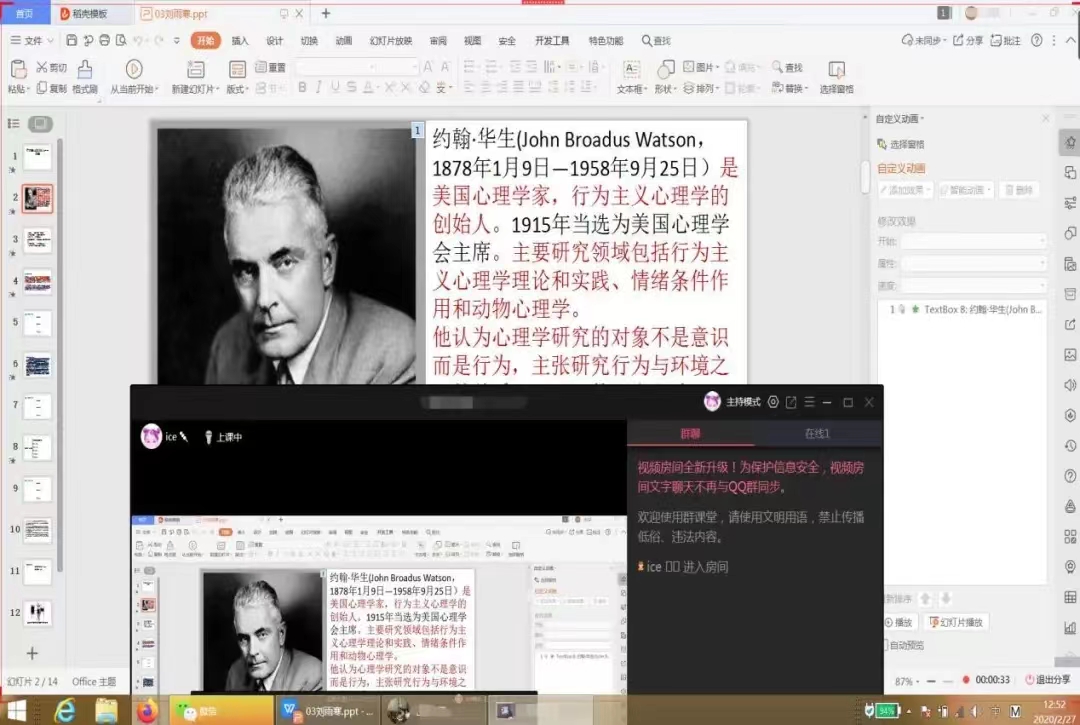Click the Cut (剪切) scissors icon
Viewport: 1080px width, 725px height.
coord(43,67)
